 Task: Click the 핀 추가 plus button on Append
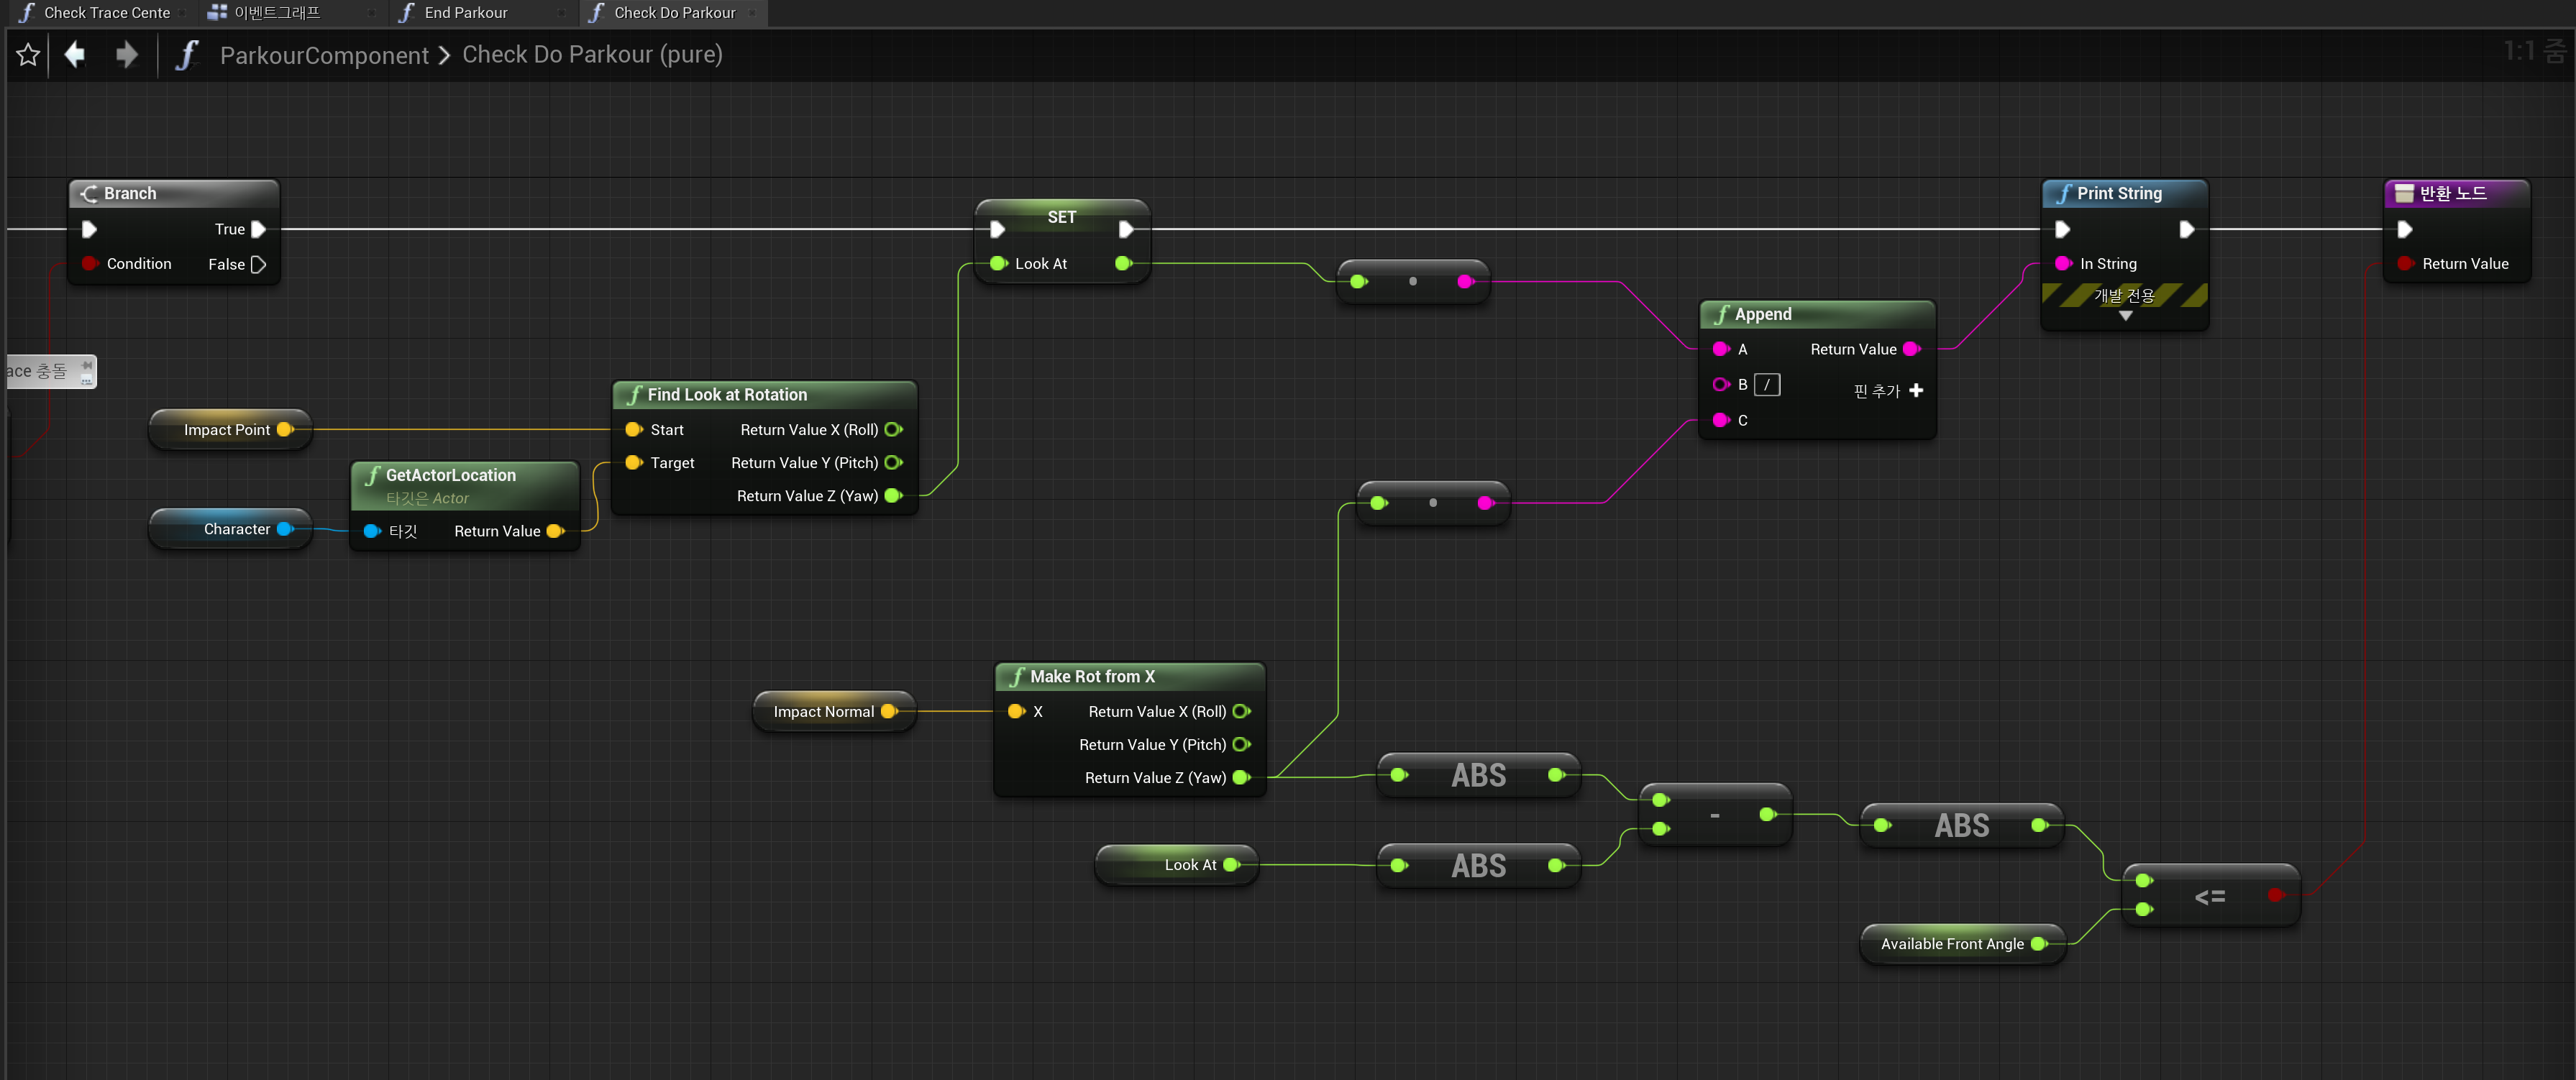click(1916, 390)
